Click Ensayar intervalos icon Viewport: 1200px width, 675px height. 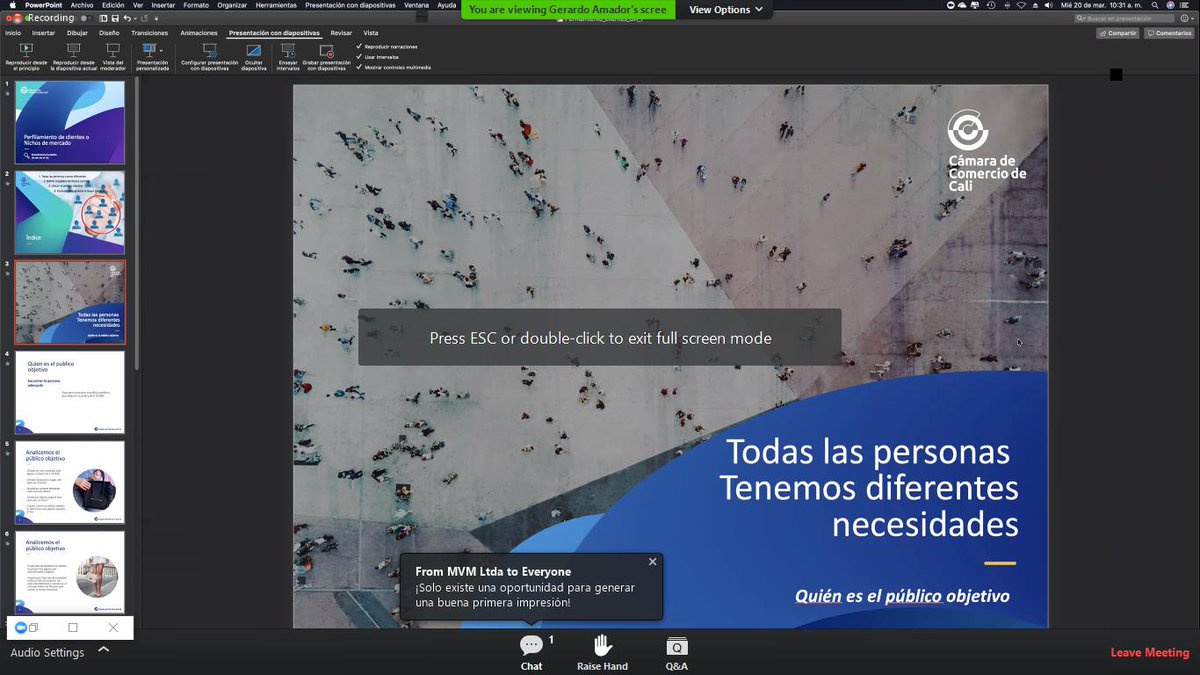(288, 50)
